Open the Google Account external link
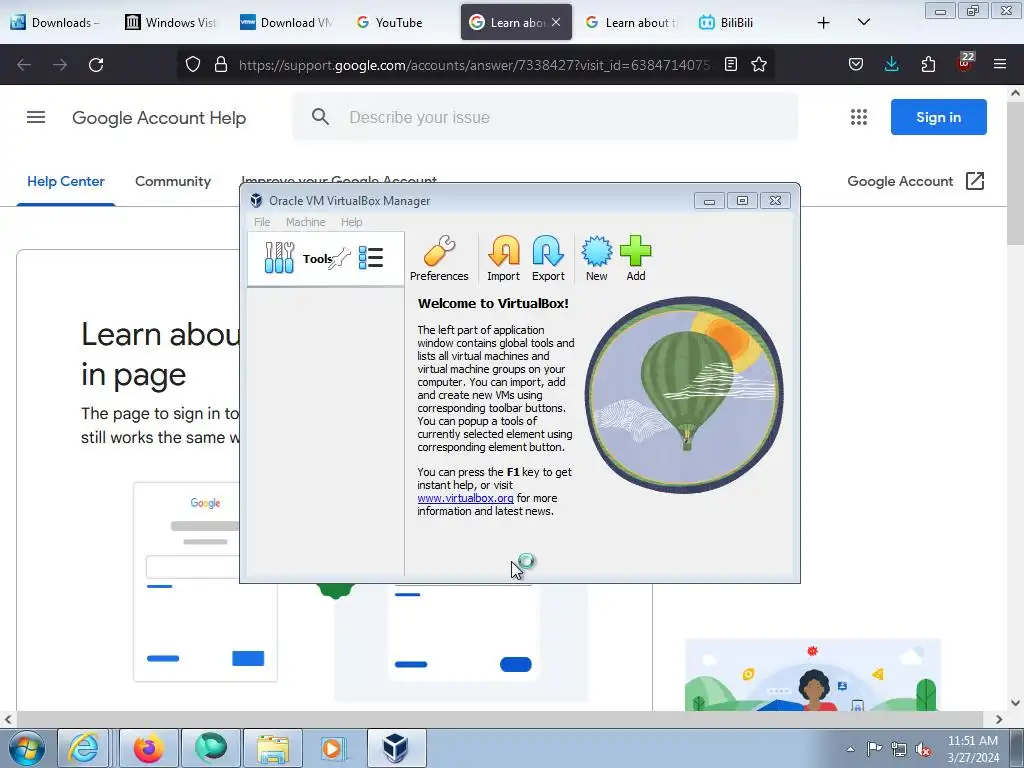Viewport: 1024px width, 768px height. [916, 182]
